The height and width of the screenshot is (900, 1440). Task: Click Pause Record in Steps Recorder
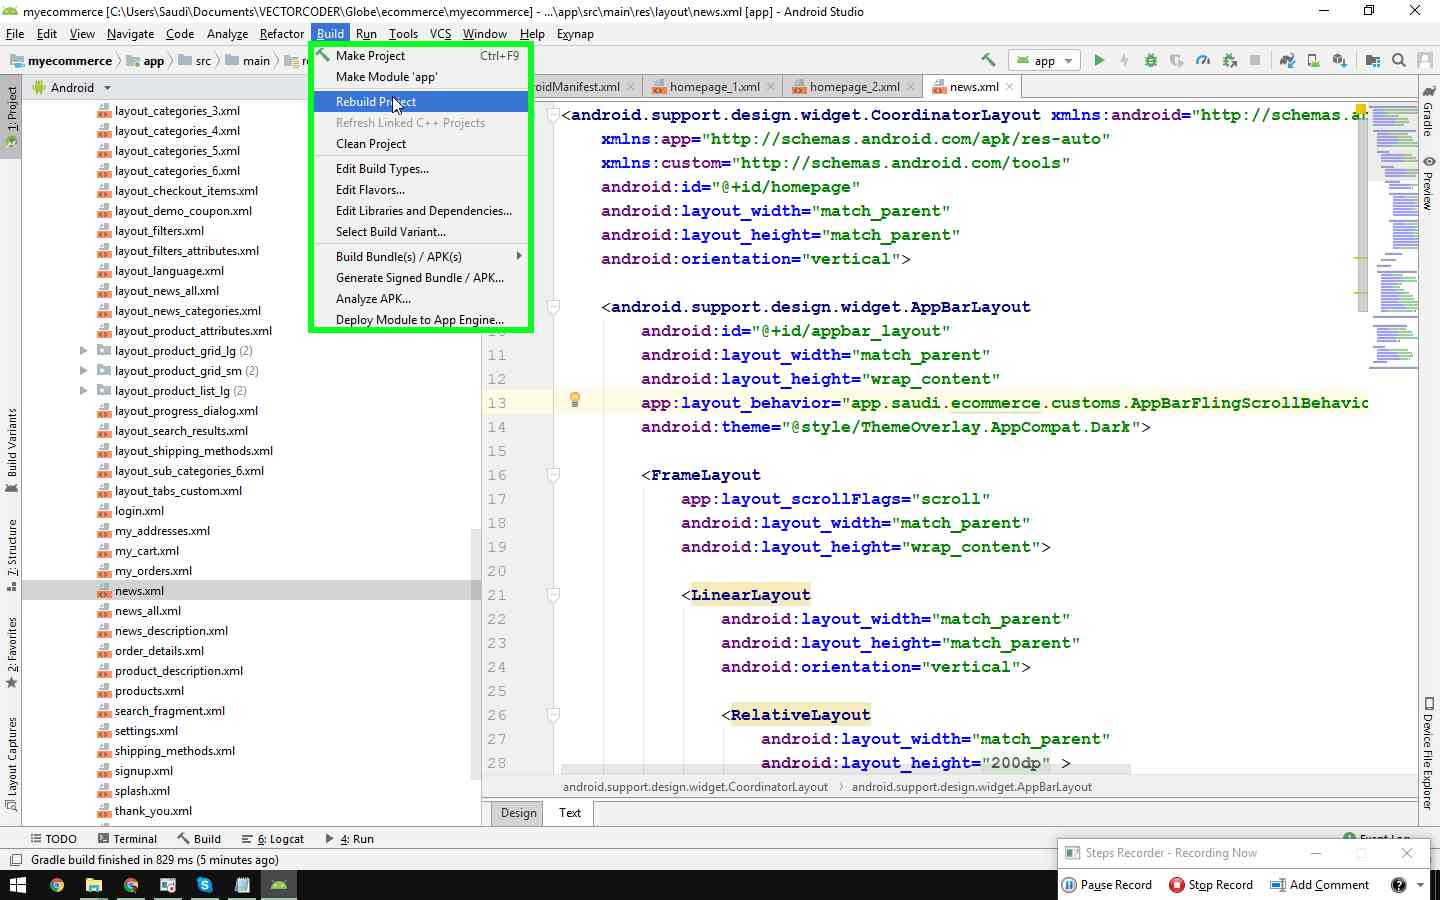click(1107, 885)
